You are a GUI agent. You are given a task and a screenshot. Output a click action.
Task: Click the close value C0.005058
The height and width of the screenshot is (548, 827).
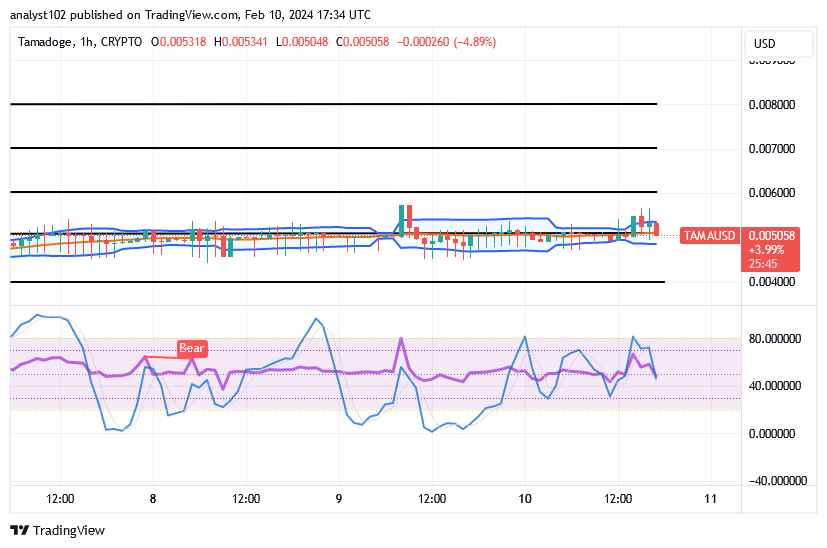(362, 42)
